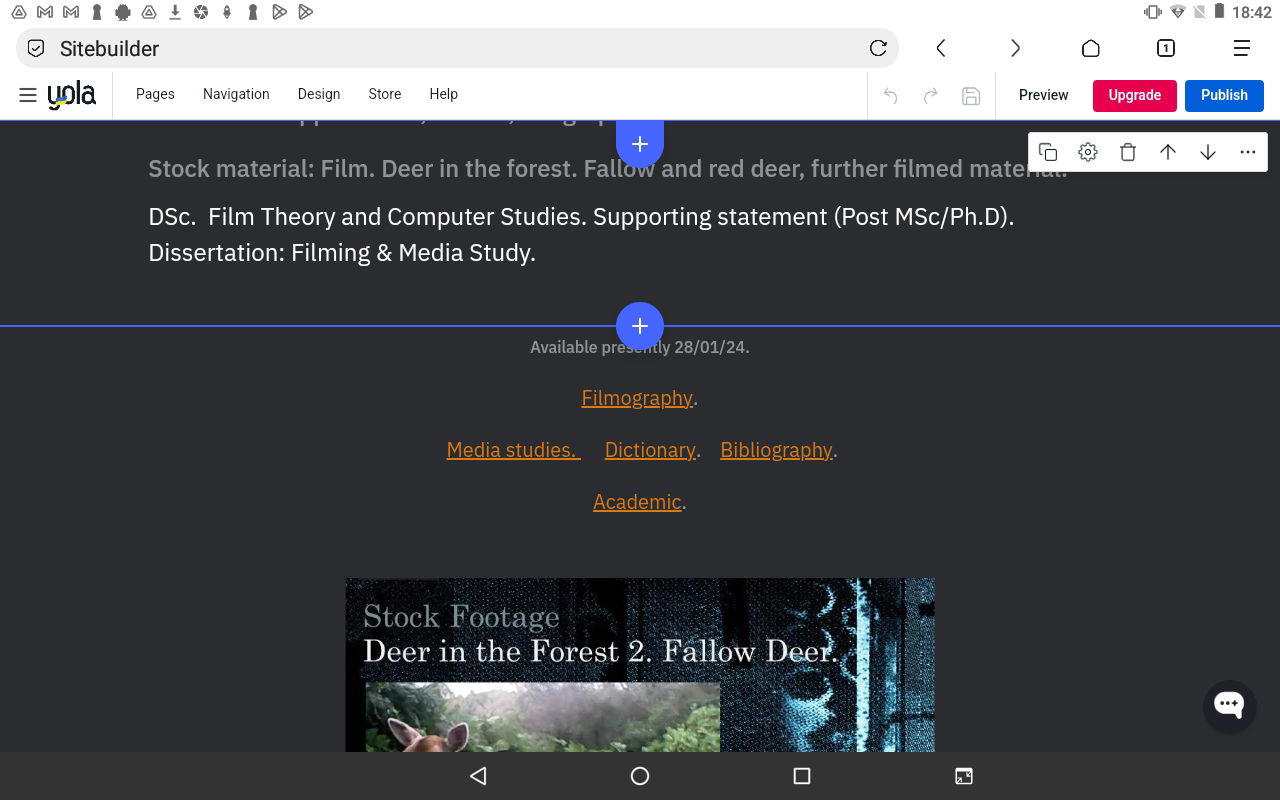The width and height of the screenshot is (1280, 800).
Task: Reload the Sitebuilder page
Action: point(878,48)
